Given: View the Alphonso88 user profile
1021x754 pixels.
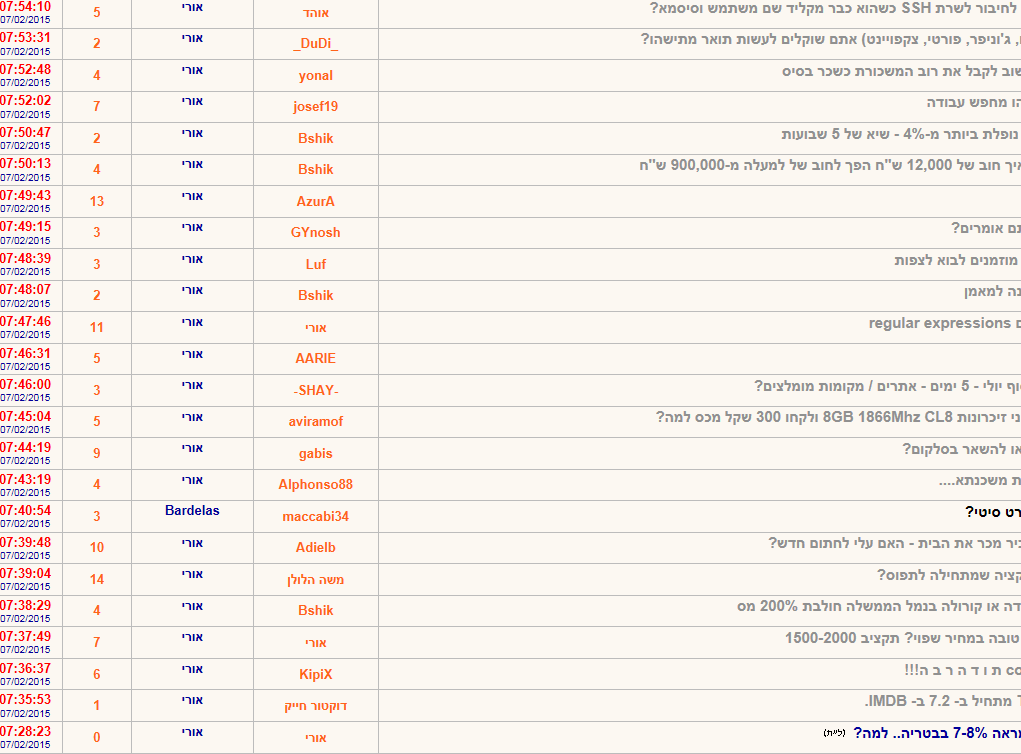Looking at the screenshot, I should (x=315, y=485).
